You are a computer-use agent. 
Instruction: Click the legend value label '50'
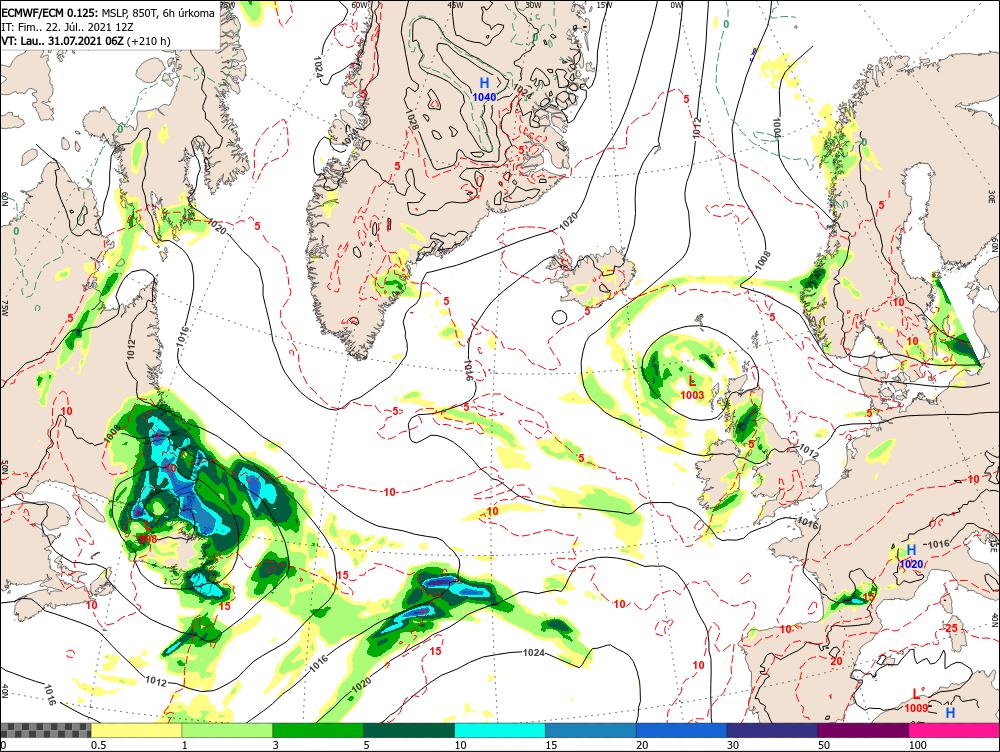(824, 745)
